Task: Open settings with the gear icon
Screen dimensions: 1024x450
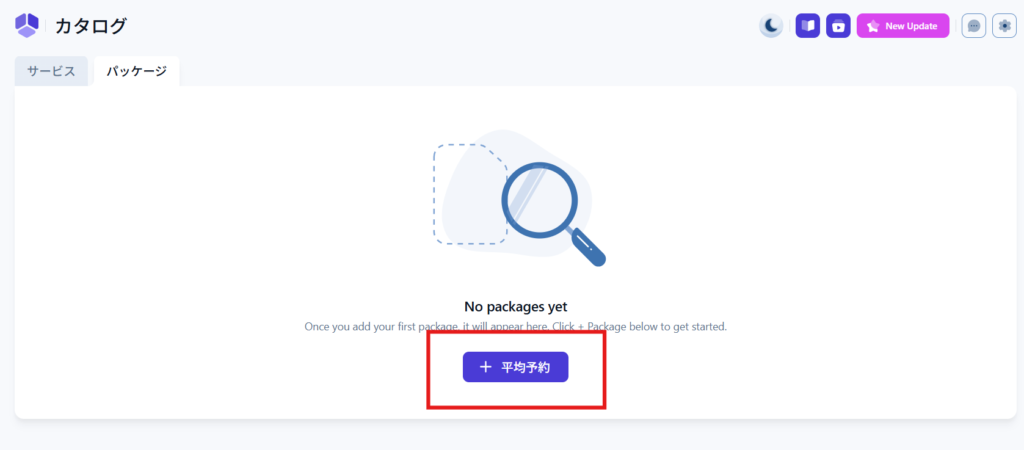Action: (x=1004, y=26)
